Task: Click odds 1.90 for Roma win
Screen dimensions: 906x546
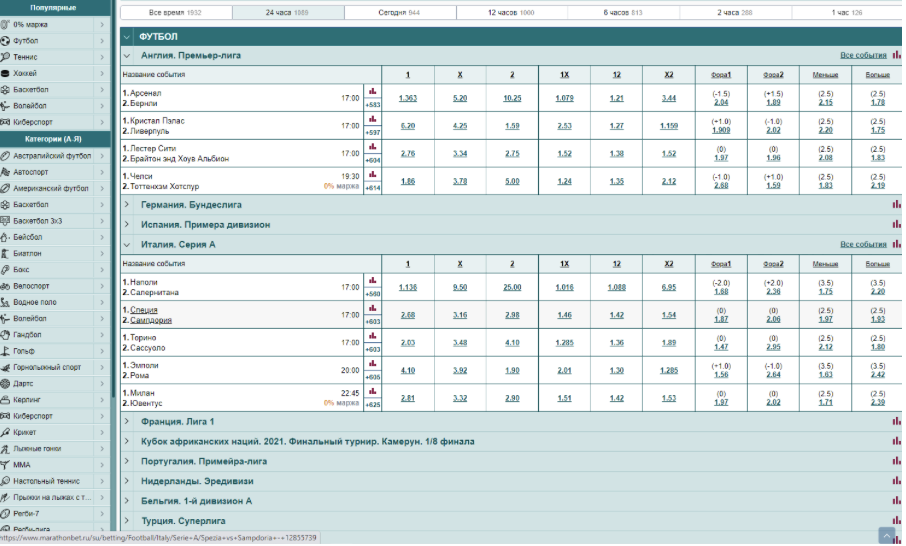Action: click(x=512, y=370)
